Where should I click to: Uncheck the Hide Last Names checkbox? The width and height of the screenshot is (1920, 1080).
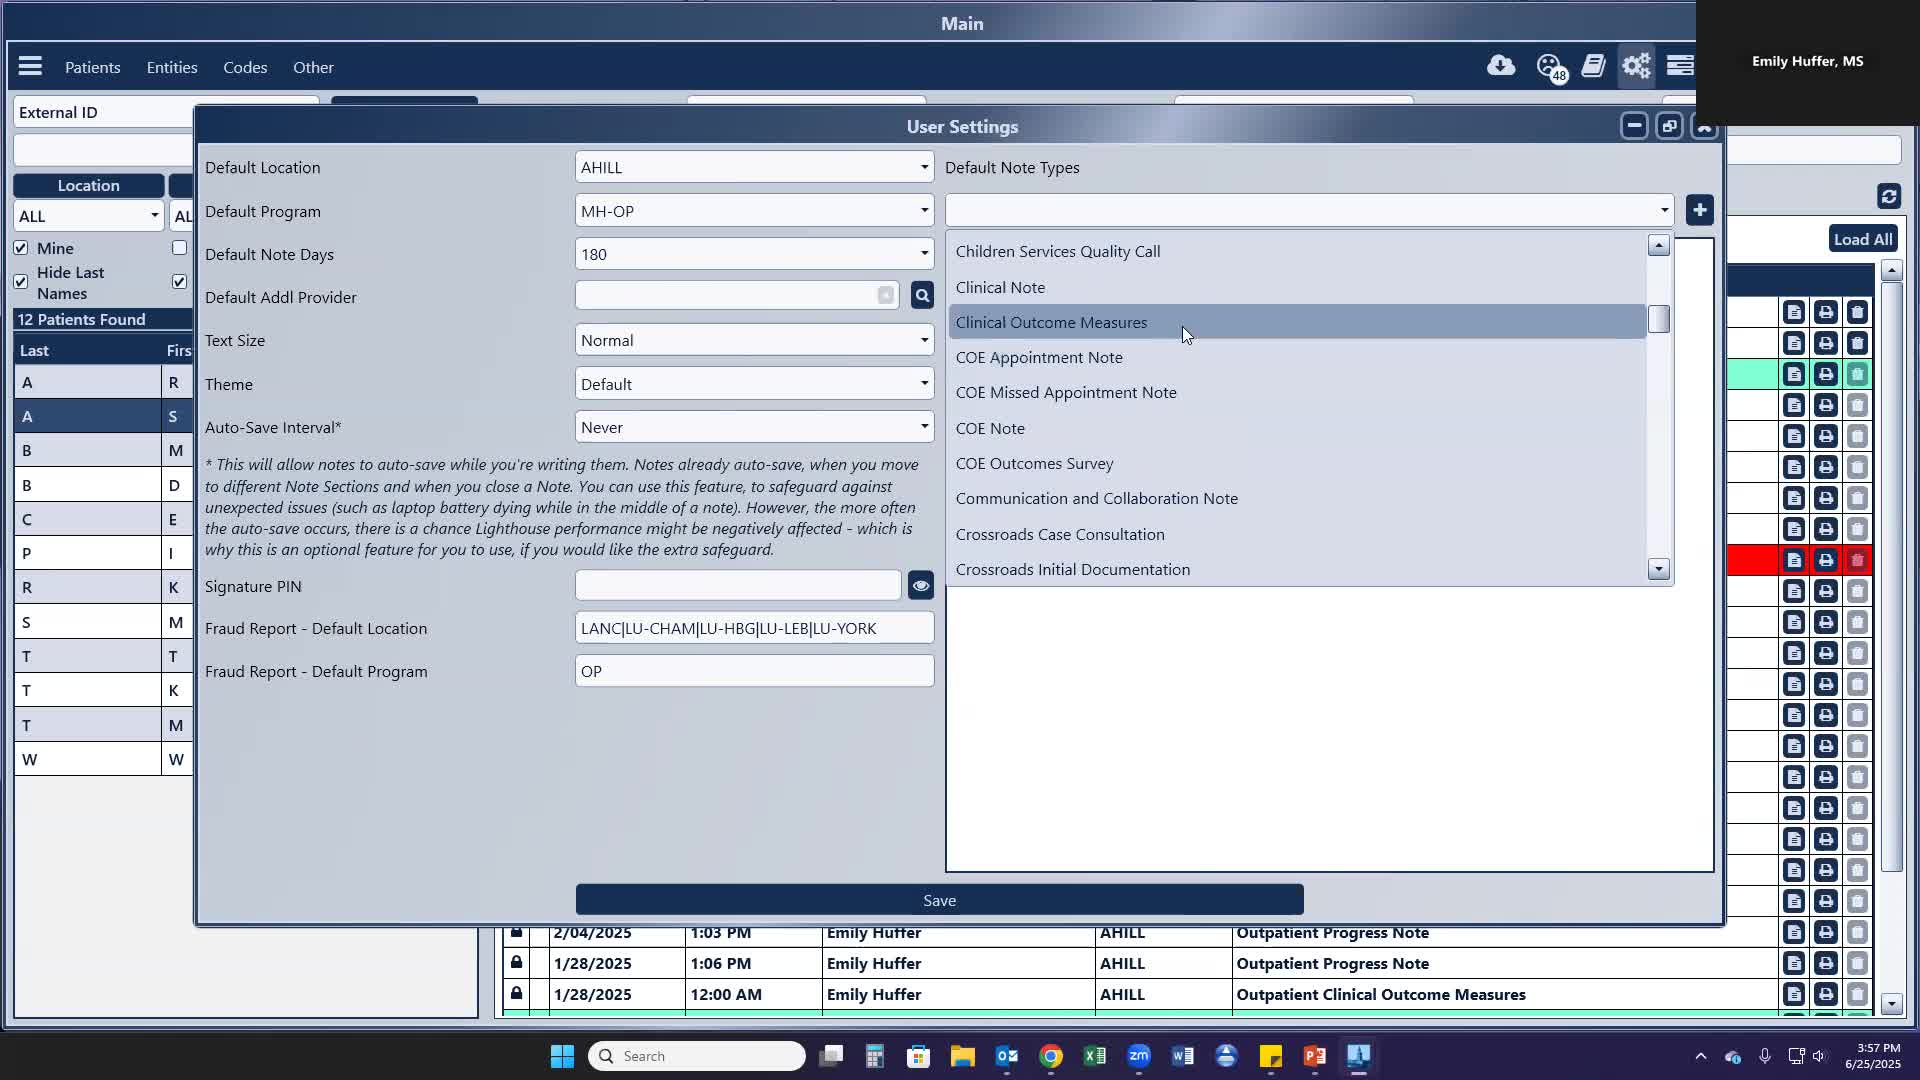point(21,281)
